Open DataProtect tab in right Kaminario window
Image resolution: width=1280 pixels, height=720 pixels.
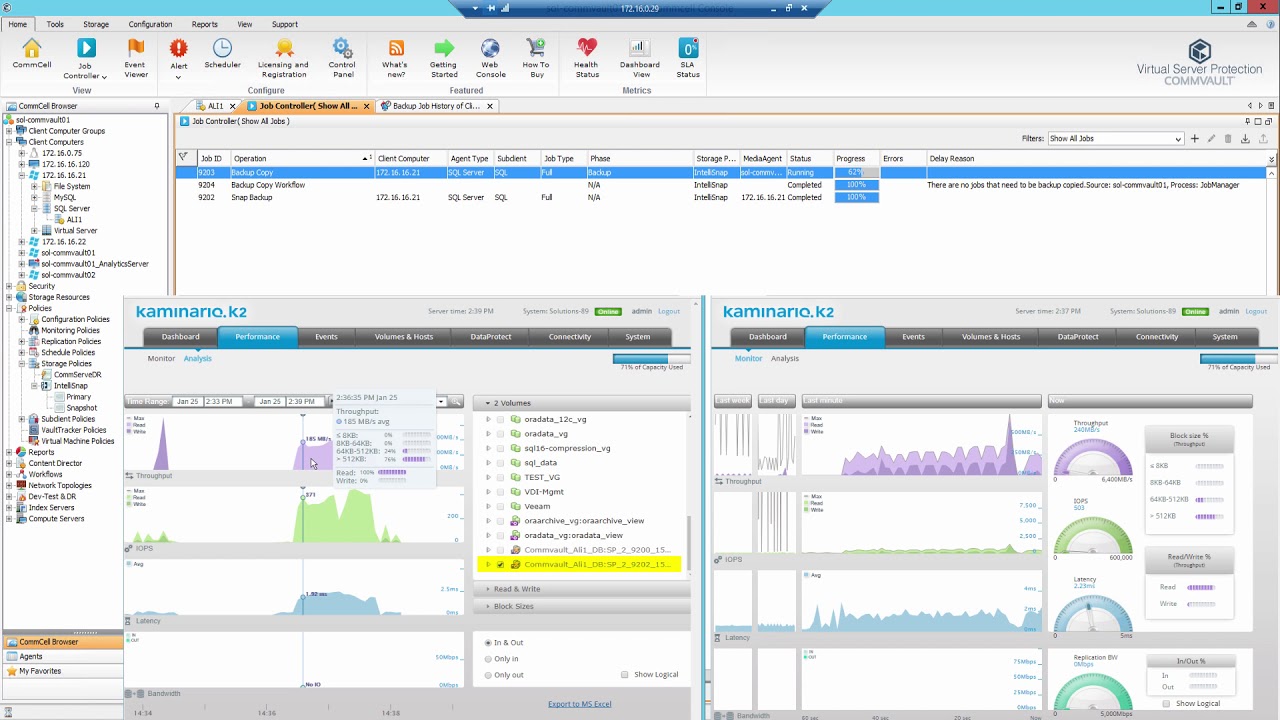[x=1078, y=337]
